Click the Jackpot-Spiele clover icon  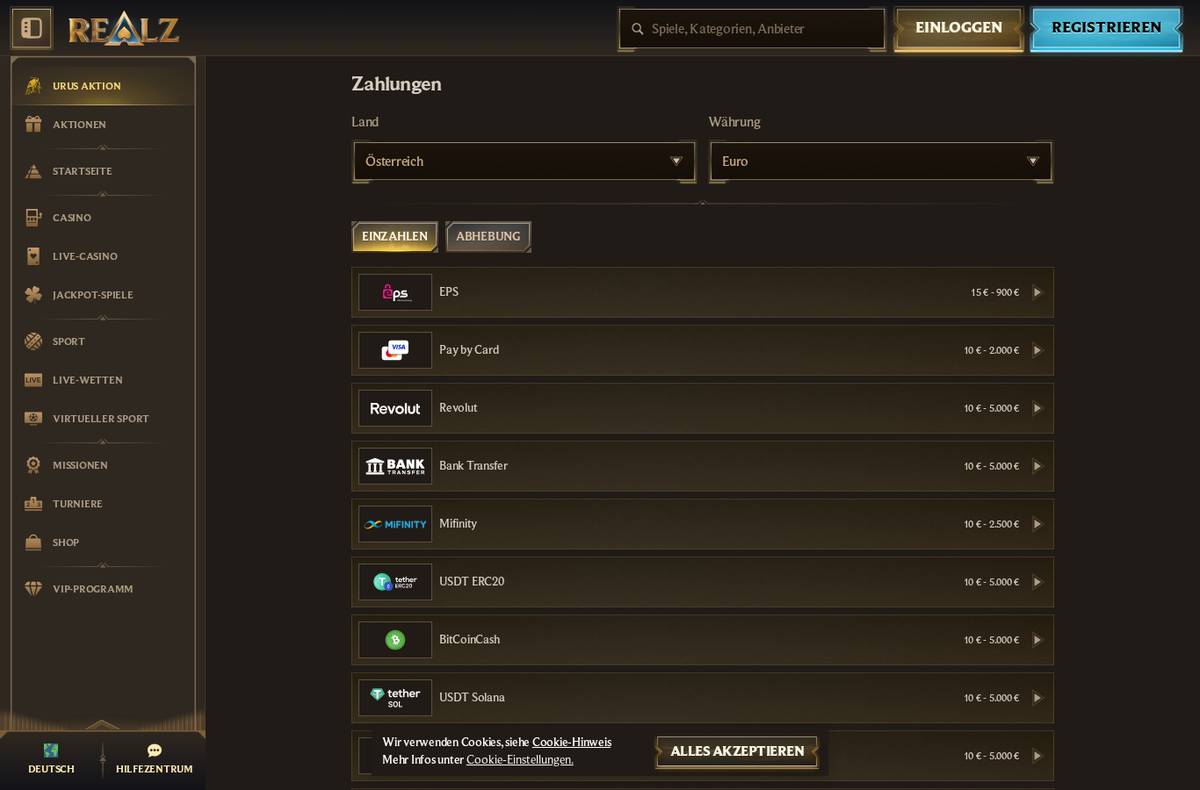(33, 295)
